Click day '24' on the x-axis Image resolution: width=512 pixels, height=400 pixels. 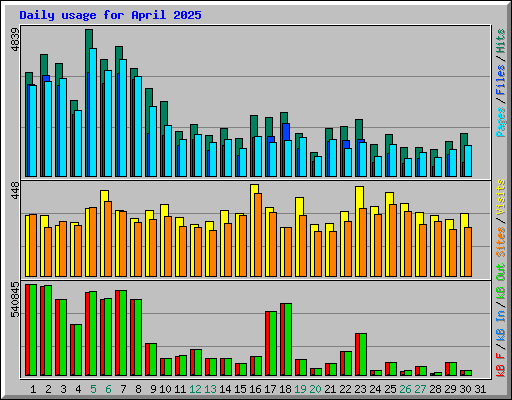(375, 389)
